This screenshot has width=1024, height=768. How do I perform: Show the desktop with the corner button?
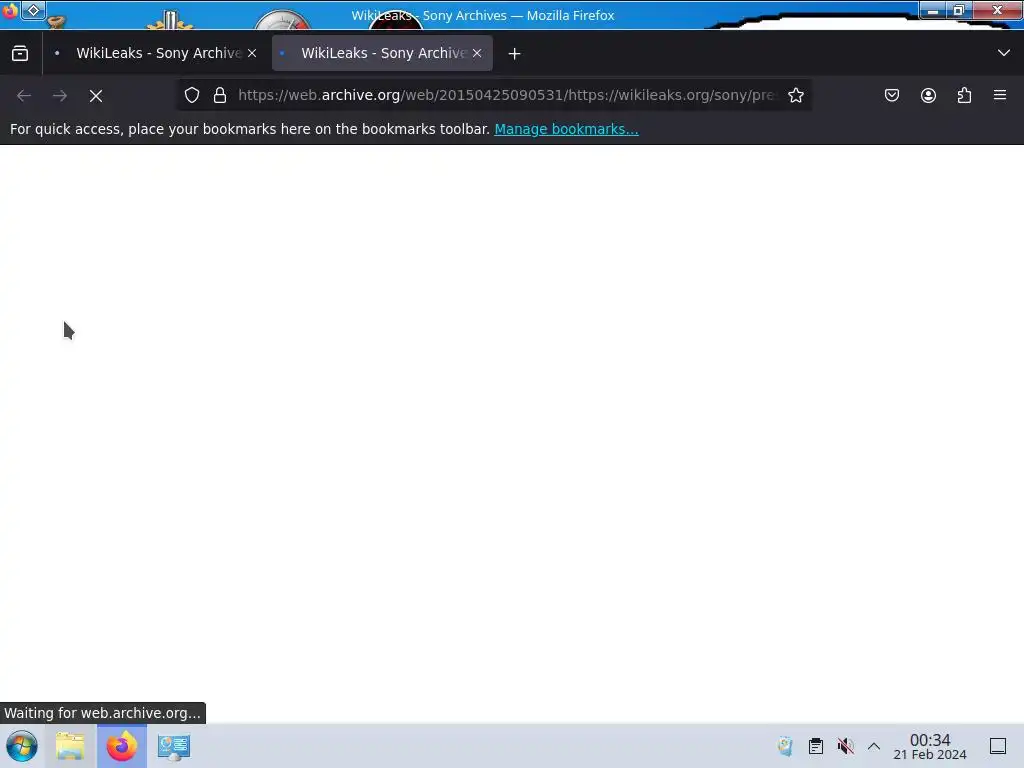pos(998,746)
